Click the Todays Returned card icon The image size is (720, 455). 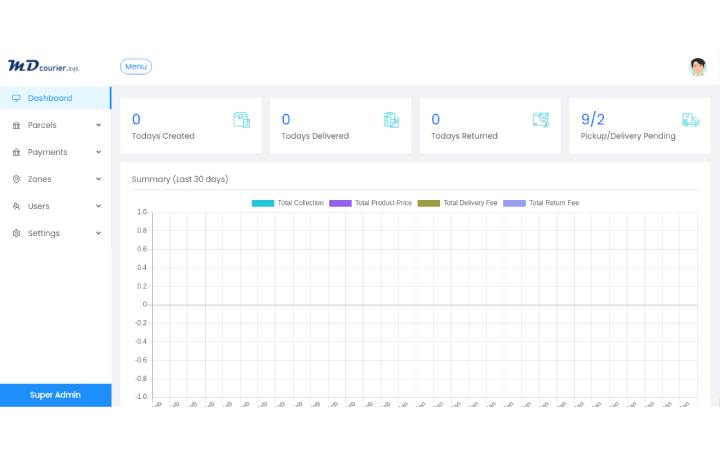pyautogui.click(x=541, y=120)
